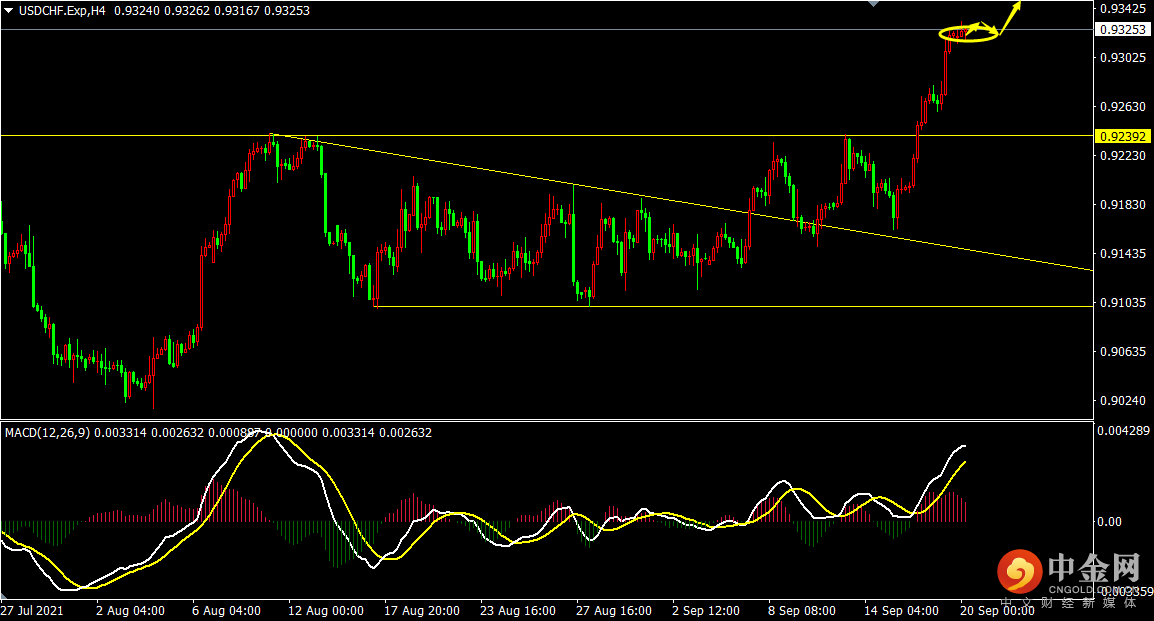Click the 2 Aug 04:00 time label
The height and width of the screenshot is (621, 1154).
[130, 611]
